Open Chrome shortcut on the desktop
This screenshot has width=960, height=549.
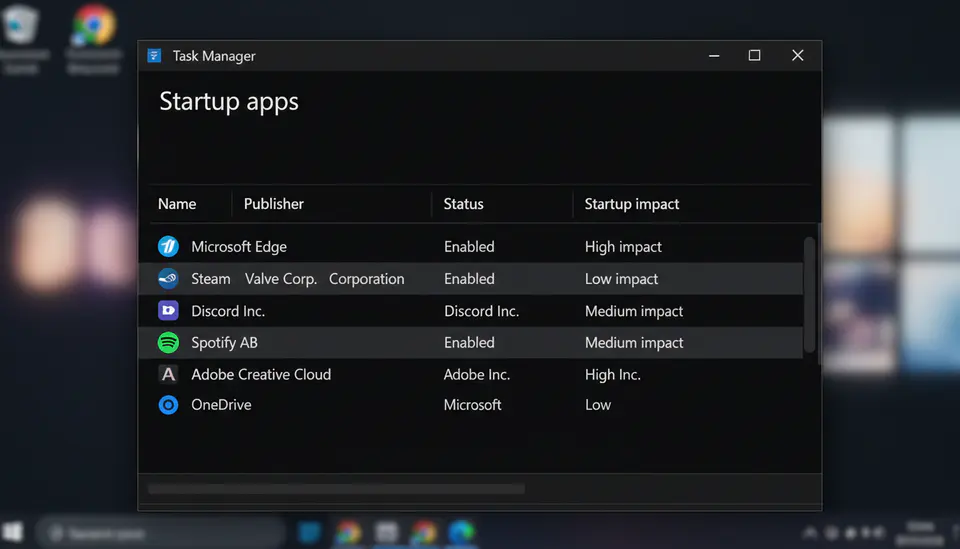[93, 38]
